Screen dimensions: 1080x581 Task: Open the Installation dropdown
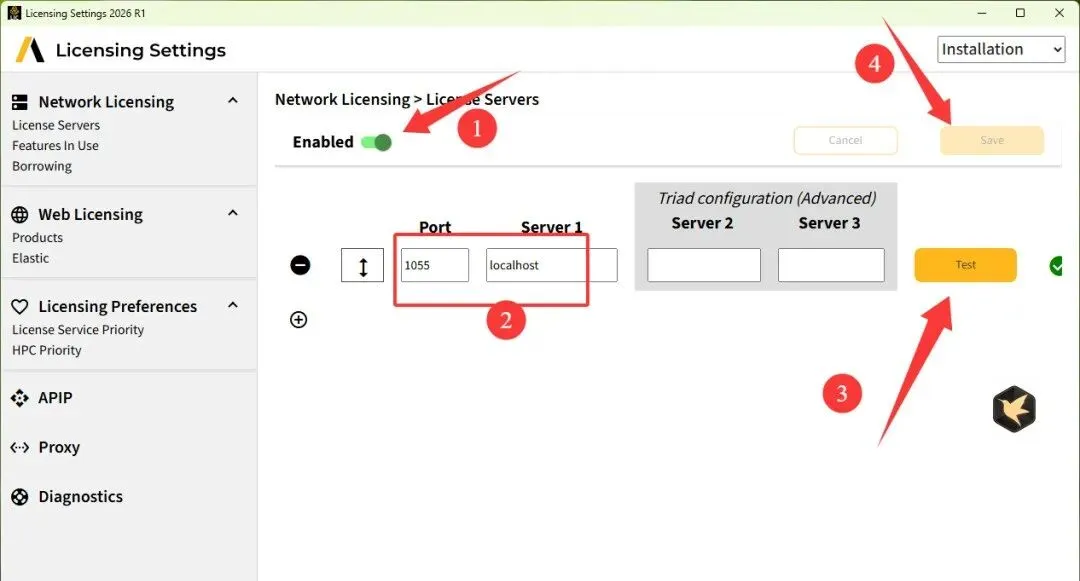[1001, 50]
